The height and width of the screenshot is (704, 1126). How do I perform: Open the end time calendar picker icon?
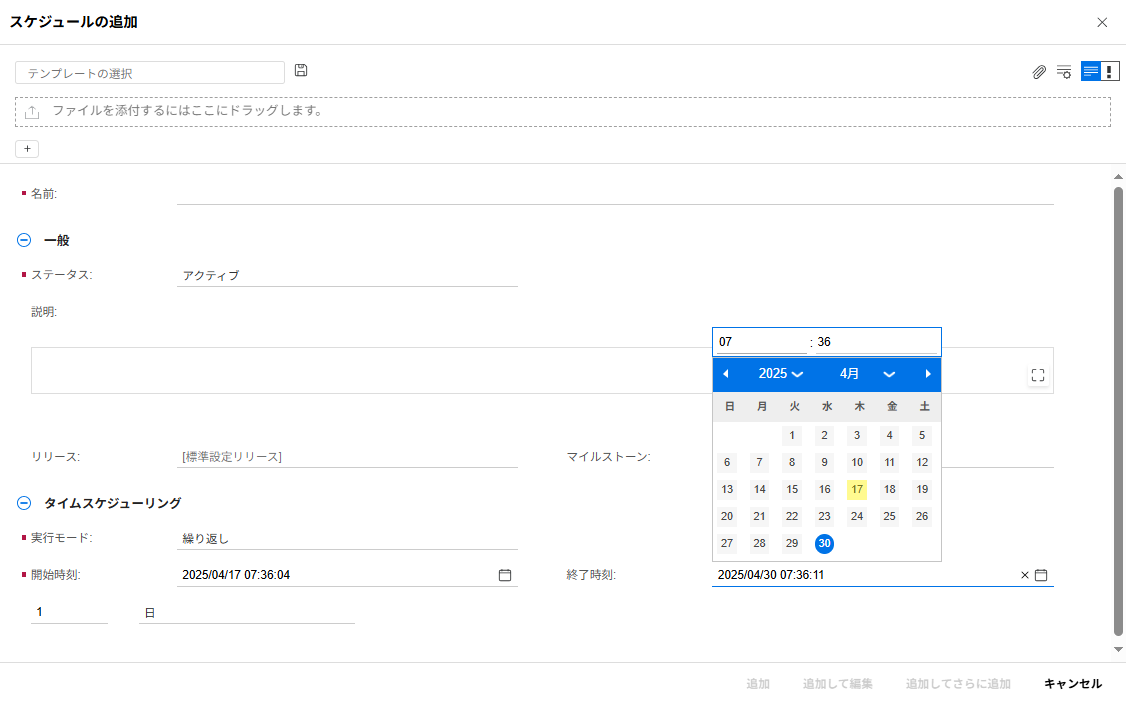(1041, 575)
